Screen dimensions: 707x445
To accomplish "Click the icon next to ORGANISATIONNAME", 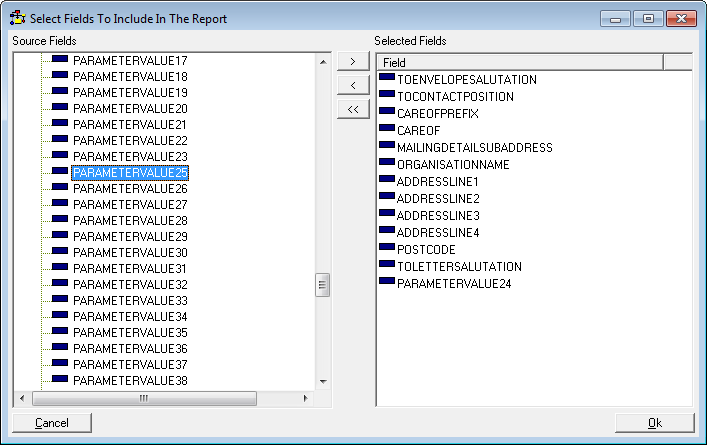I will tap(387, 162).
